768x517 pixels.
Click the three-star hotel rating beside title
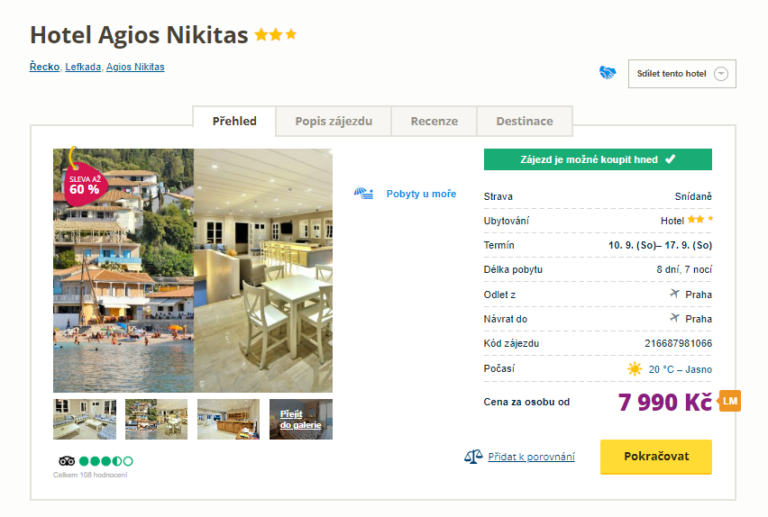coord(276,35)
